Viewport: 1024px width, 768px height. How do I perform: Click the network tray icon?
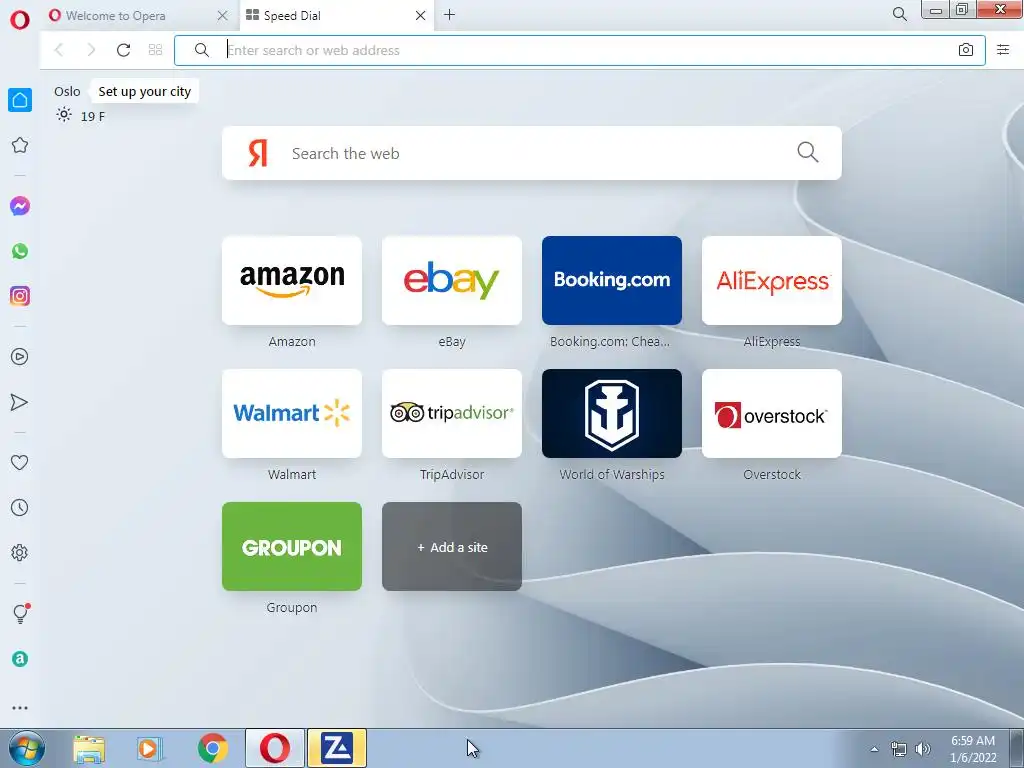click(x=899, y=749)
